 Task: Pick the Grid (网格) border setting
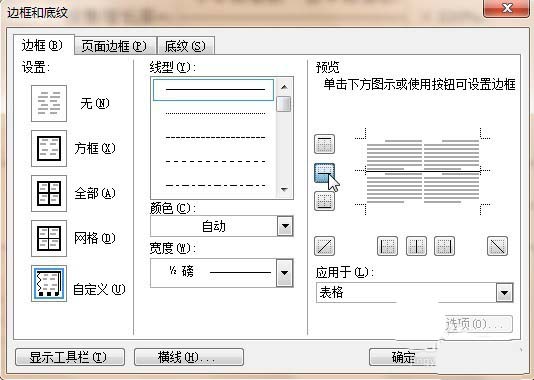(x=49, y=238)
